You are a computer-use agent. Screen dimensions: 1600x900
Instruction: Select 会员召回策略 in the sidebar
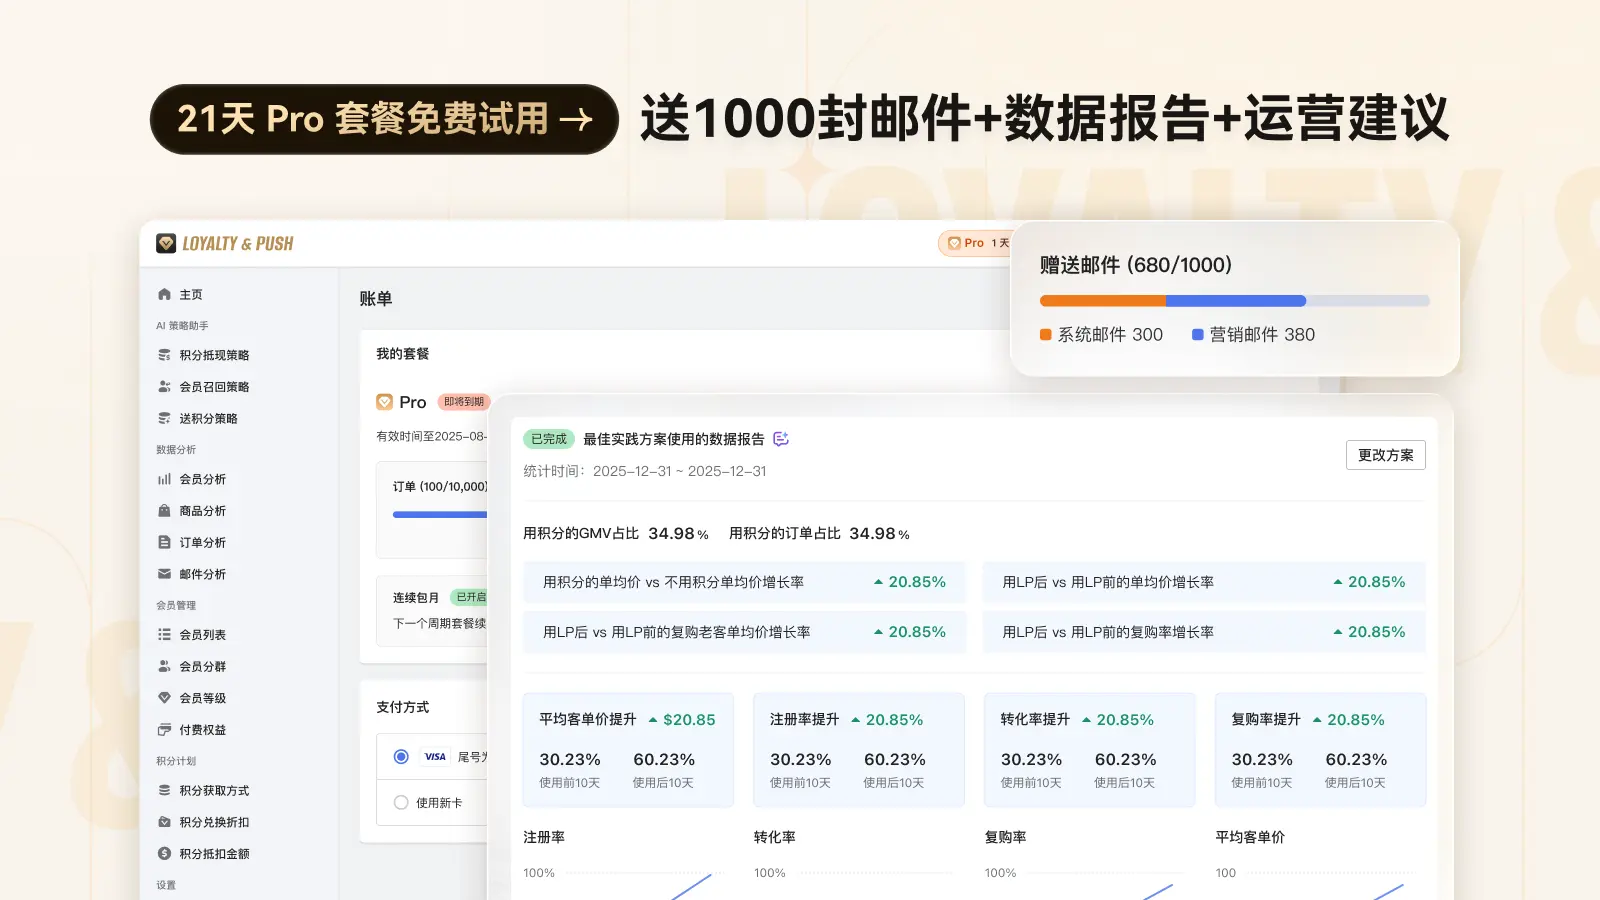[205, 386]
